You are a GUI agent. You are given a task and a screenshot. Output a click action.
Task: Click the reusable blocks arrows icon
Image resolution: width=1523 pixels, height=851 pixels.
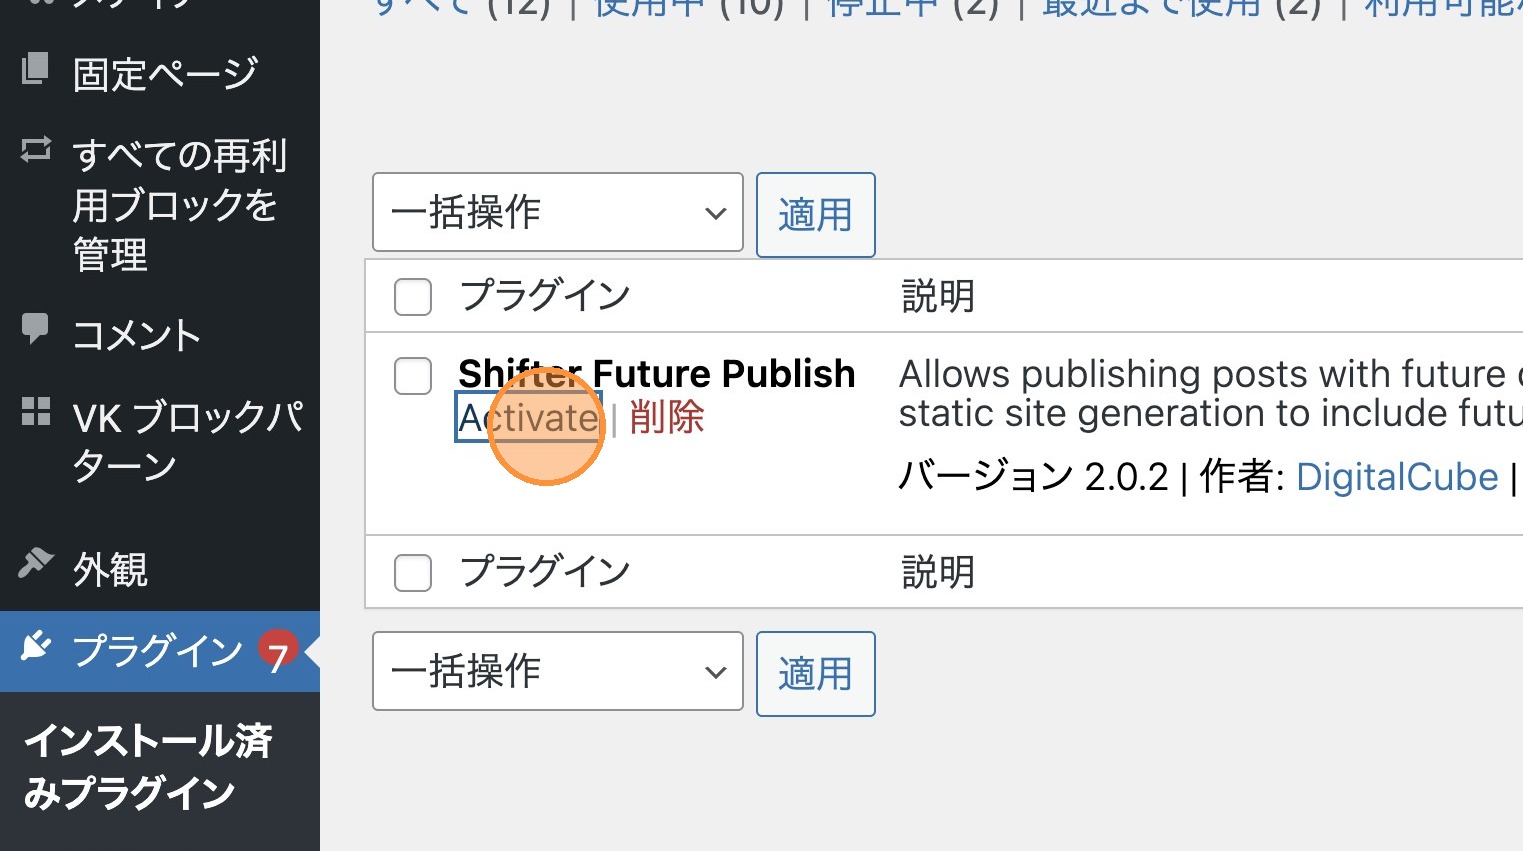click(35, 150)
